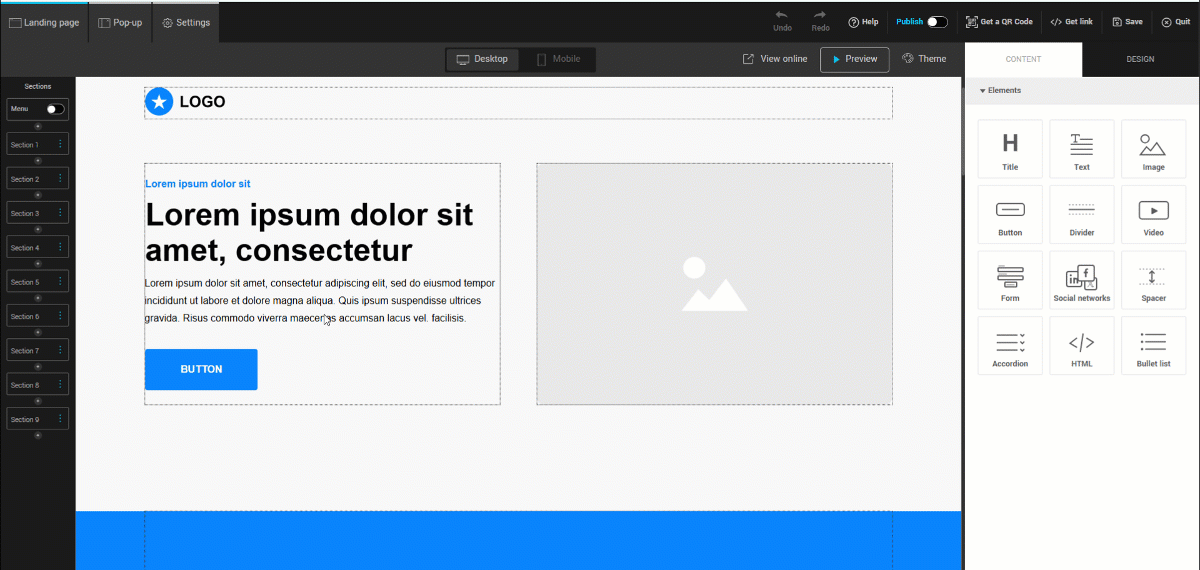This screenshot has width=1200, height=570.
Task: Click the Save button
Action: (x=1127, y=21)
